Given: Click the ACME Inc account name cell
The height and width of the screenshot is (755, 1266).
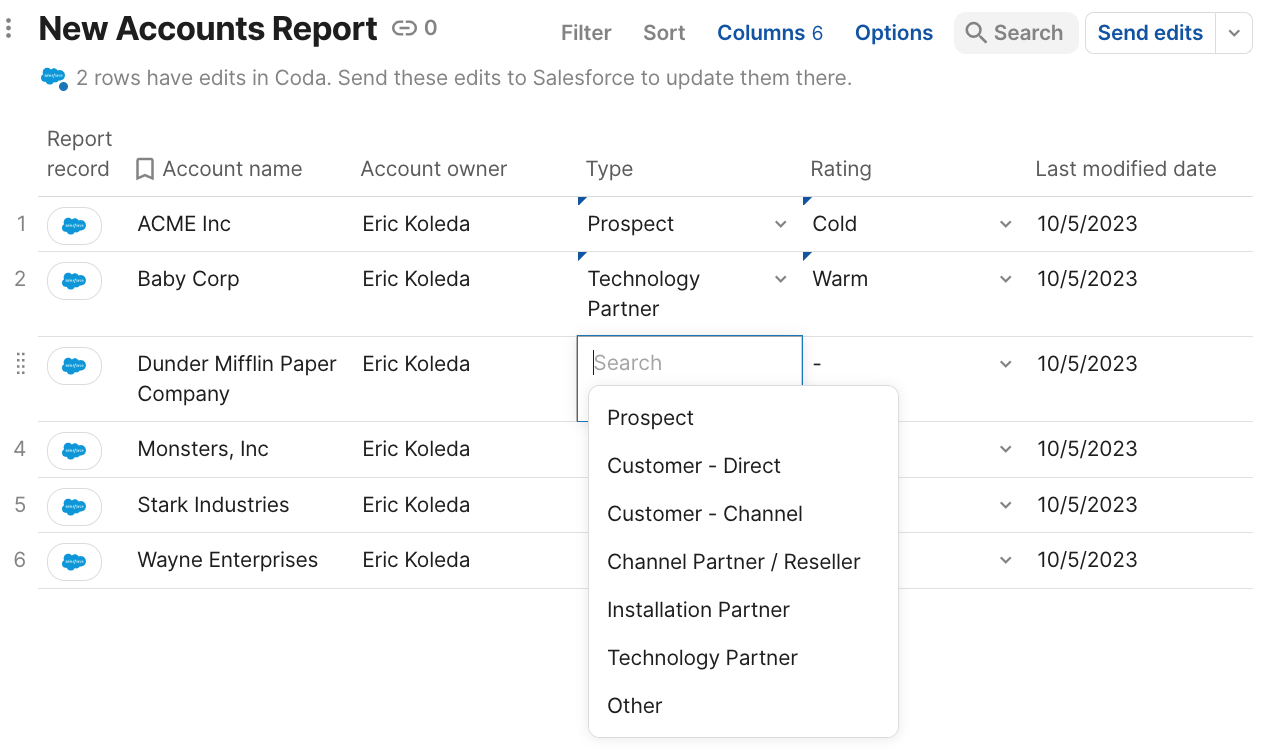Looking at the screenshot, I should [184, 224].
